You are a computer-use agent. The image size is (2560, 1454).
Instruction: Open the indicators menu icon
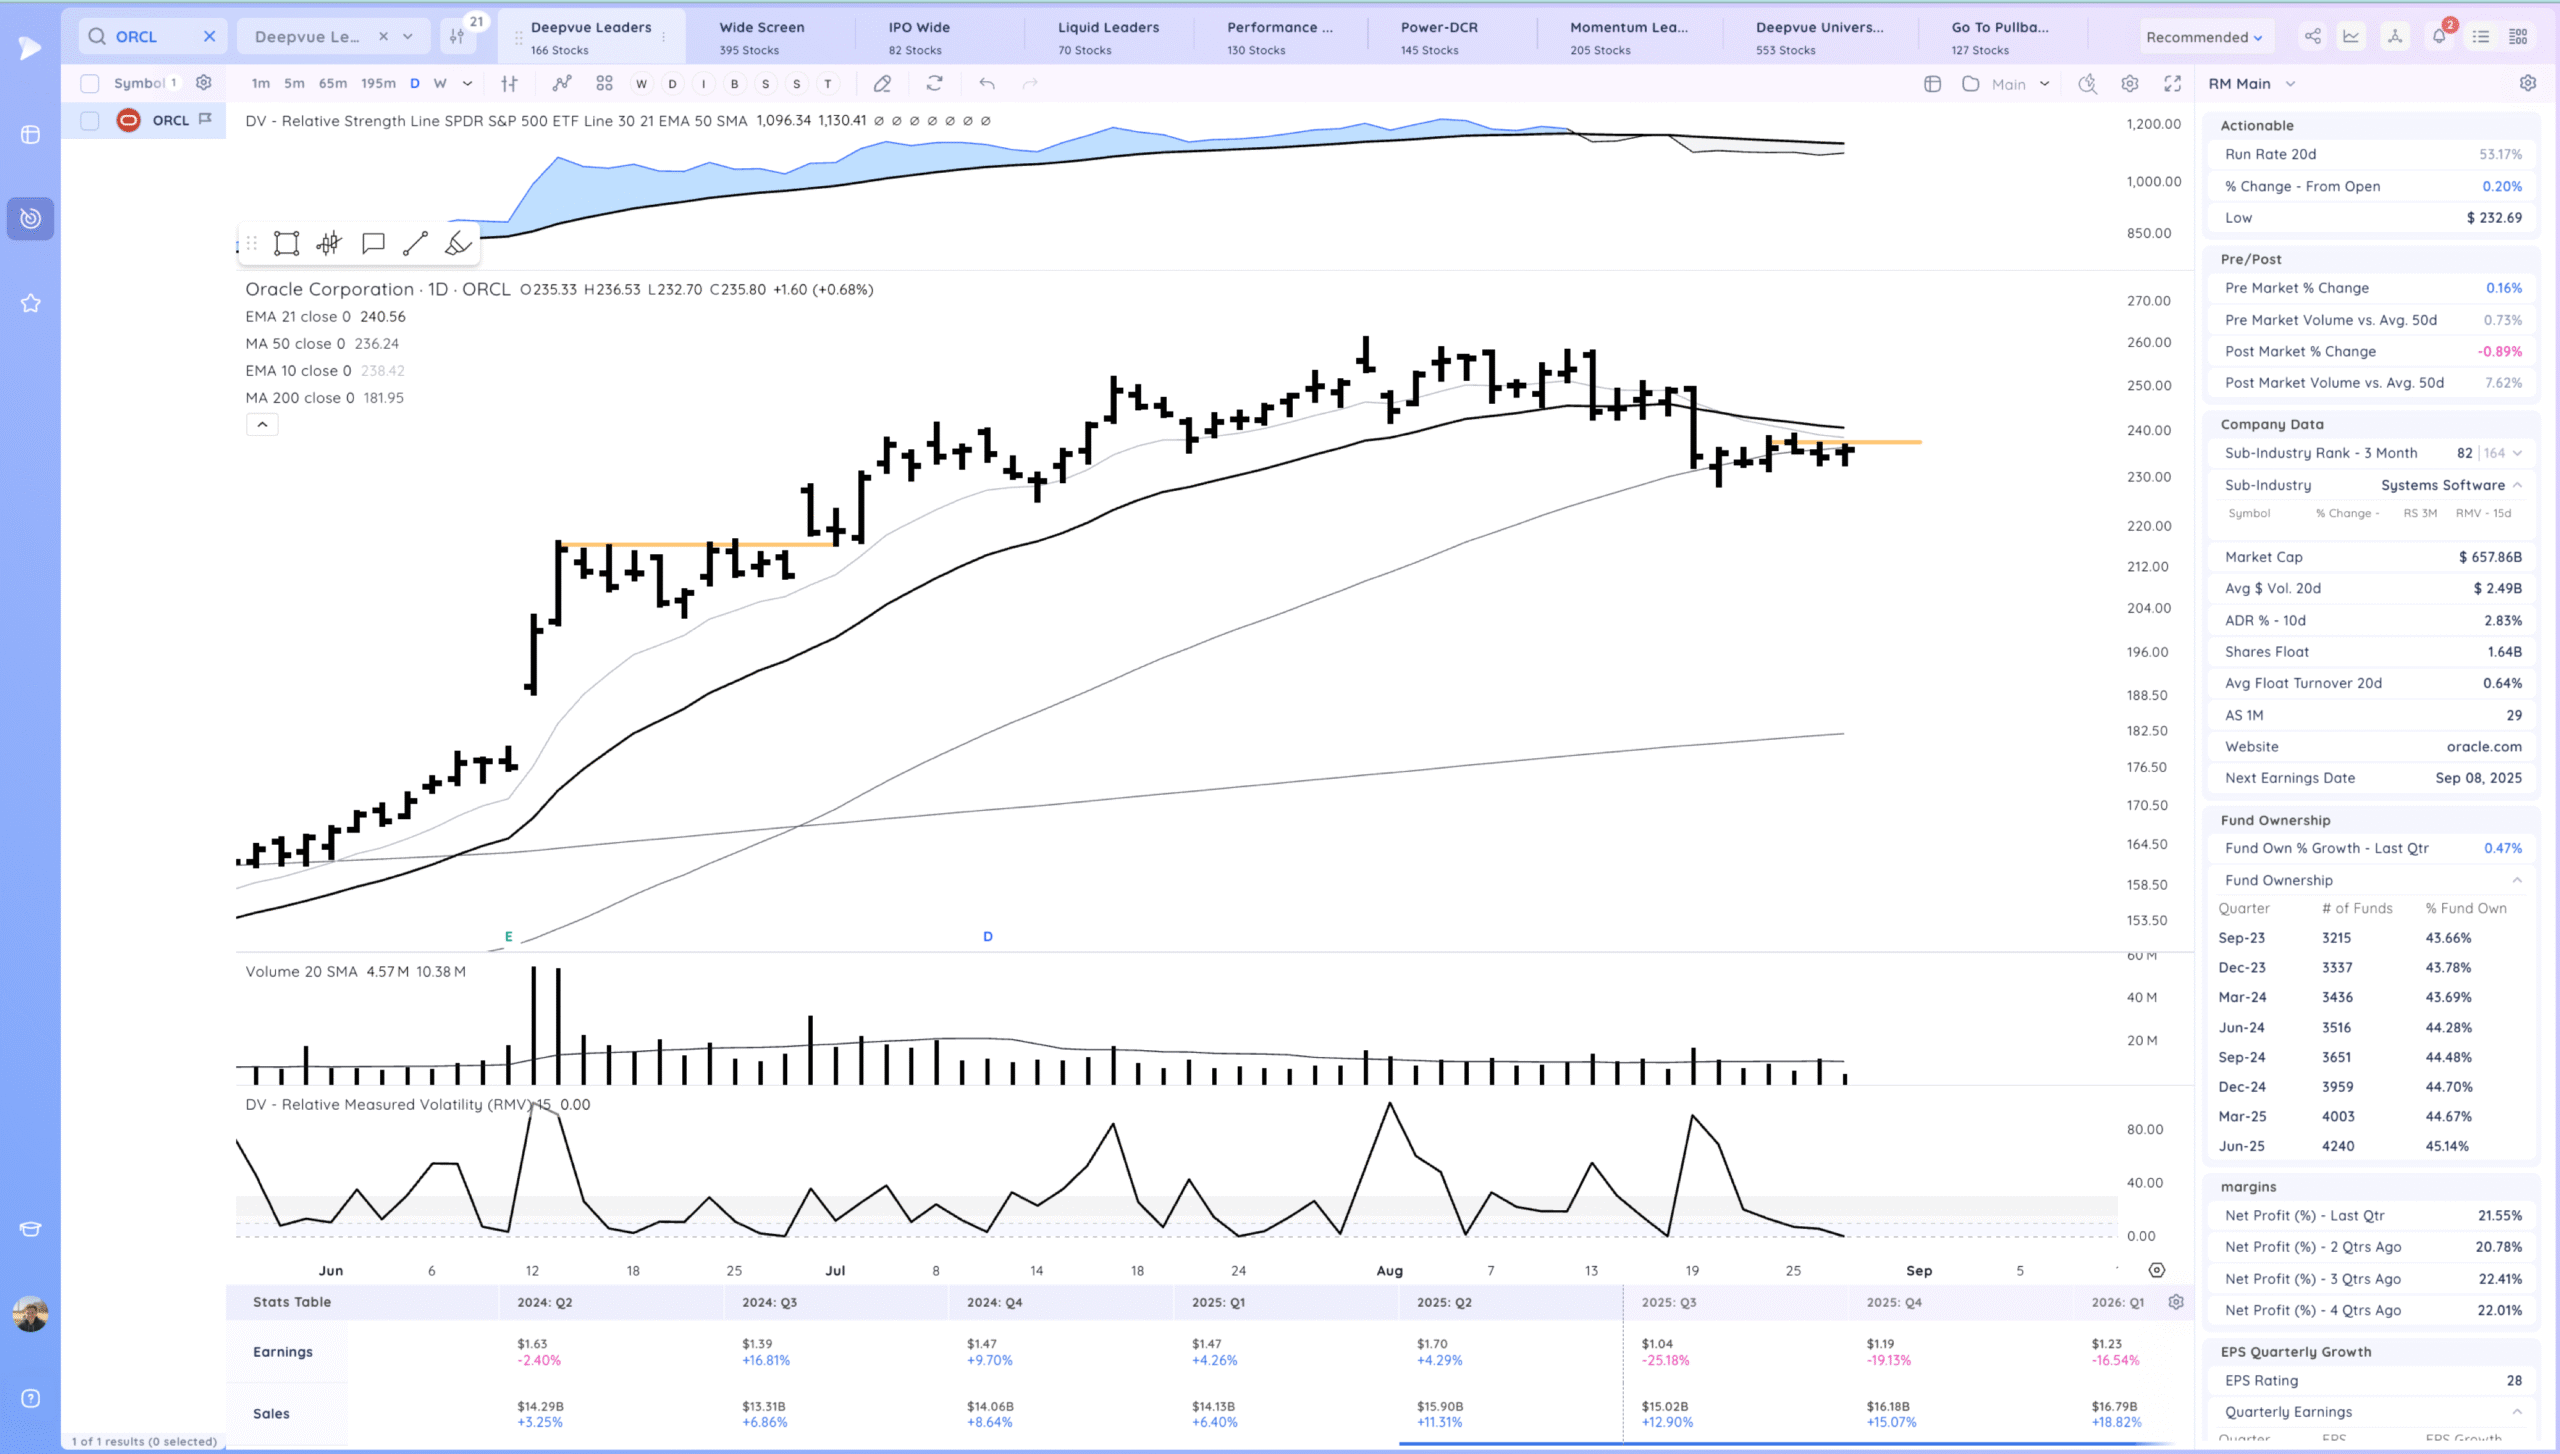pyautogui.click(x=562, y=84)
